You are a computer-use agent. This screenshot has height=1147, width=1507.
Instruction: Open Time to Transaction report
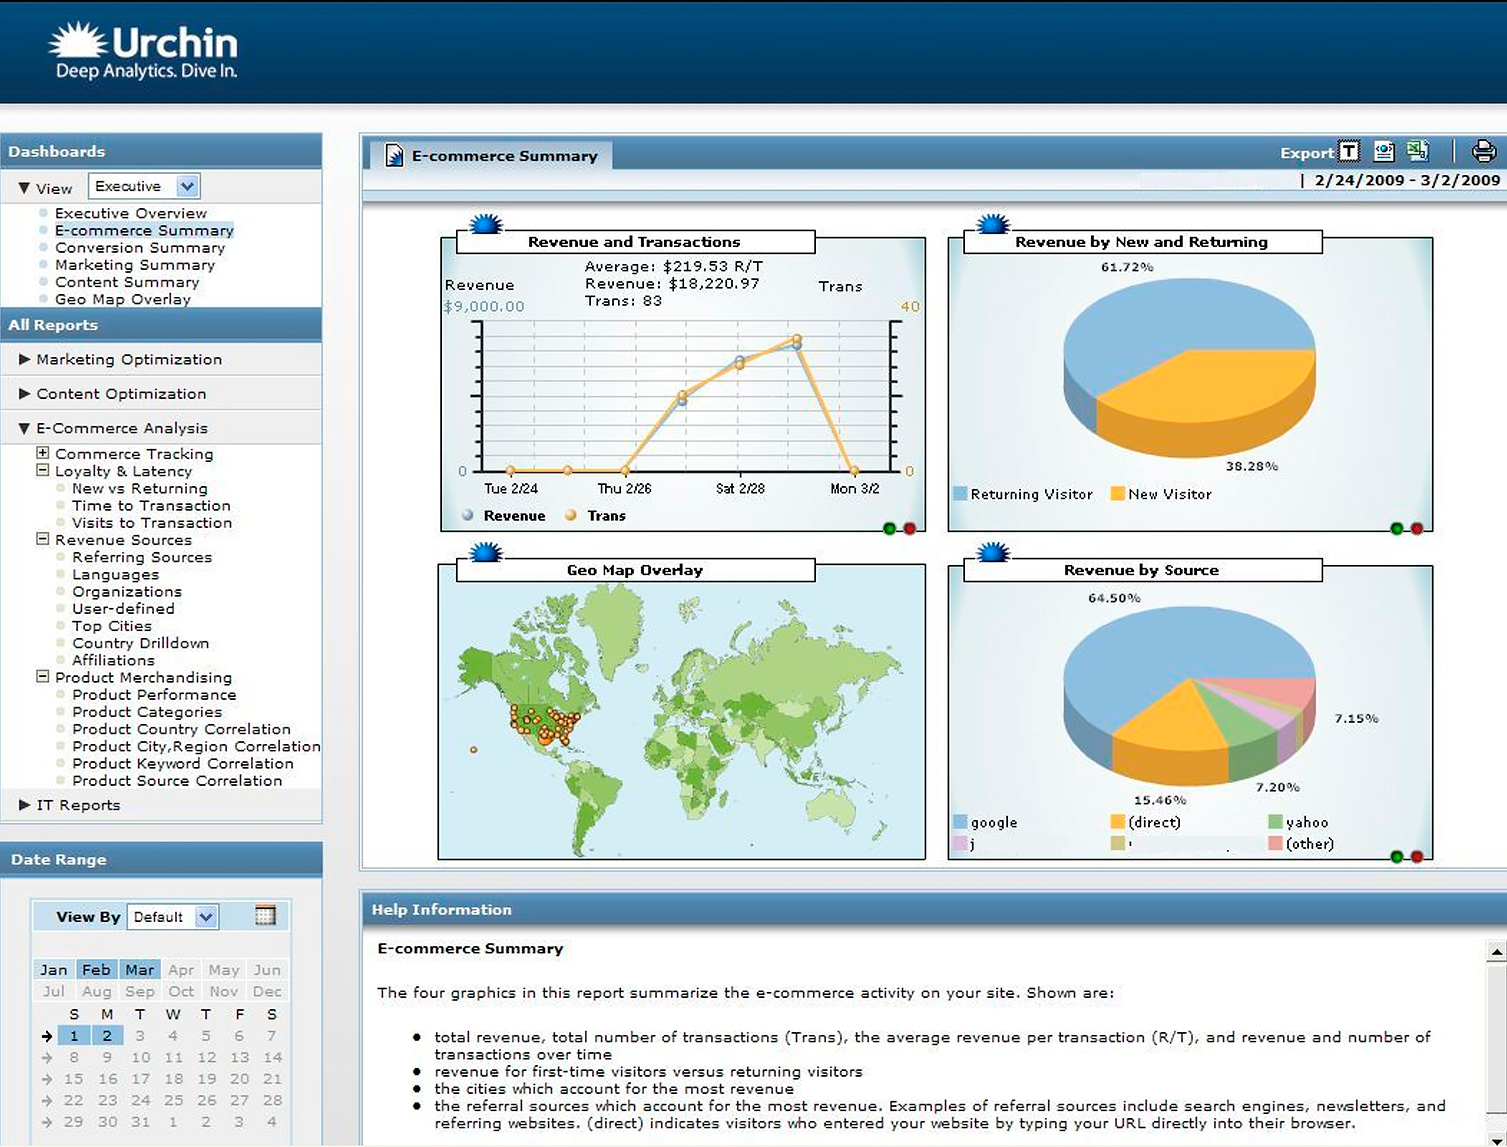click(151, 505)
